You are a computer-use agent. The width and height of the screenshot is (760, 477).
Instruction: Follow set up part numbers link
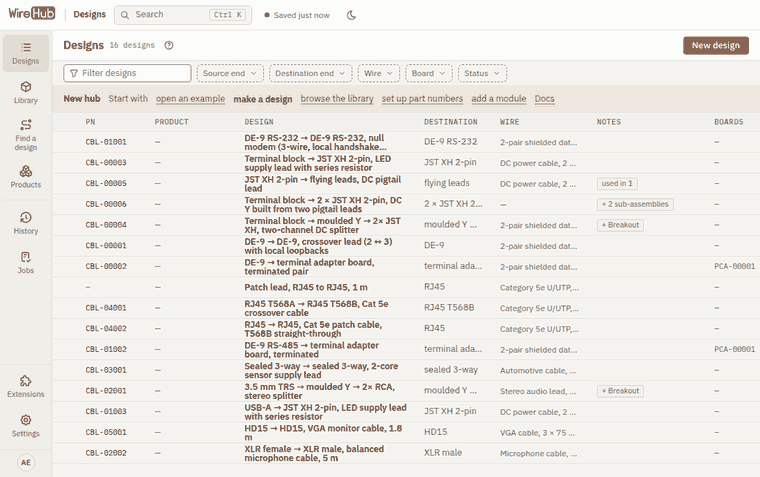click(x=422, y=98)
